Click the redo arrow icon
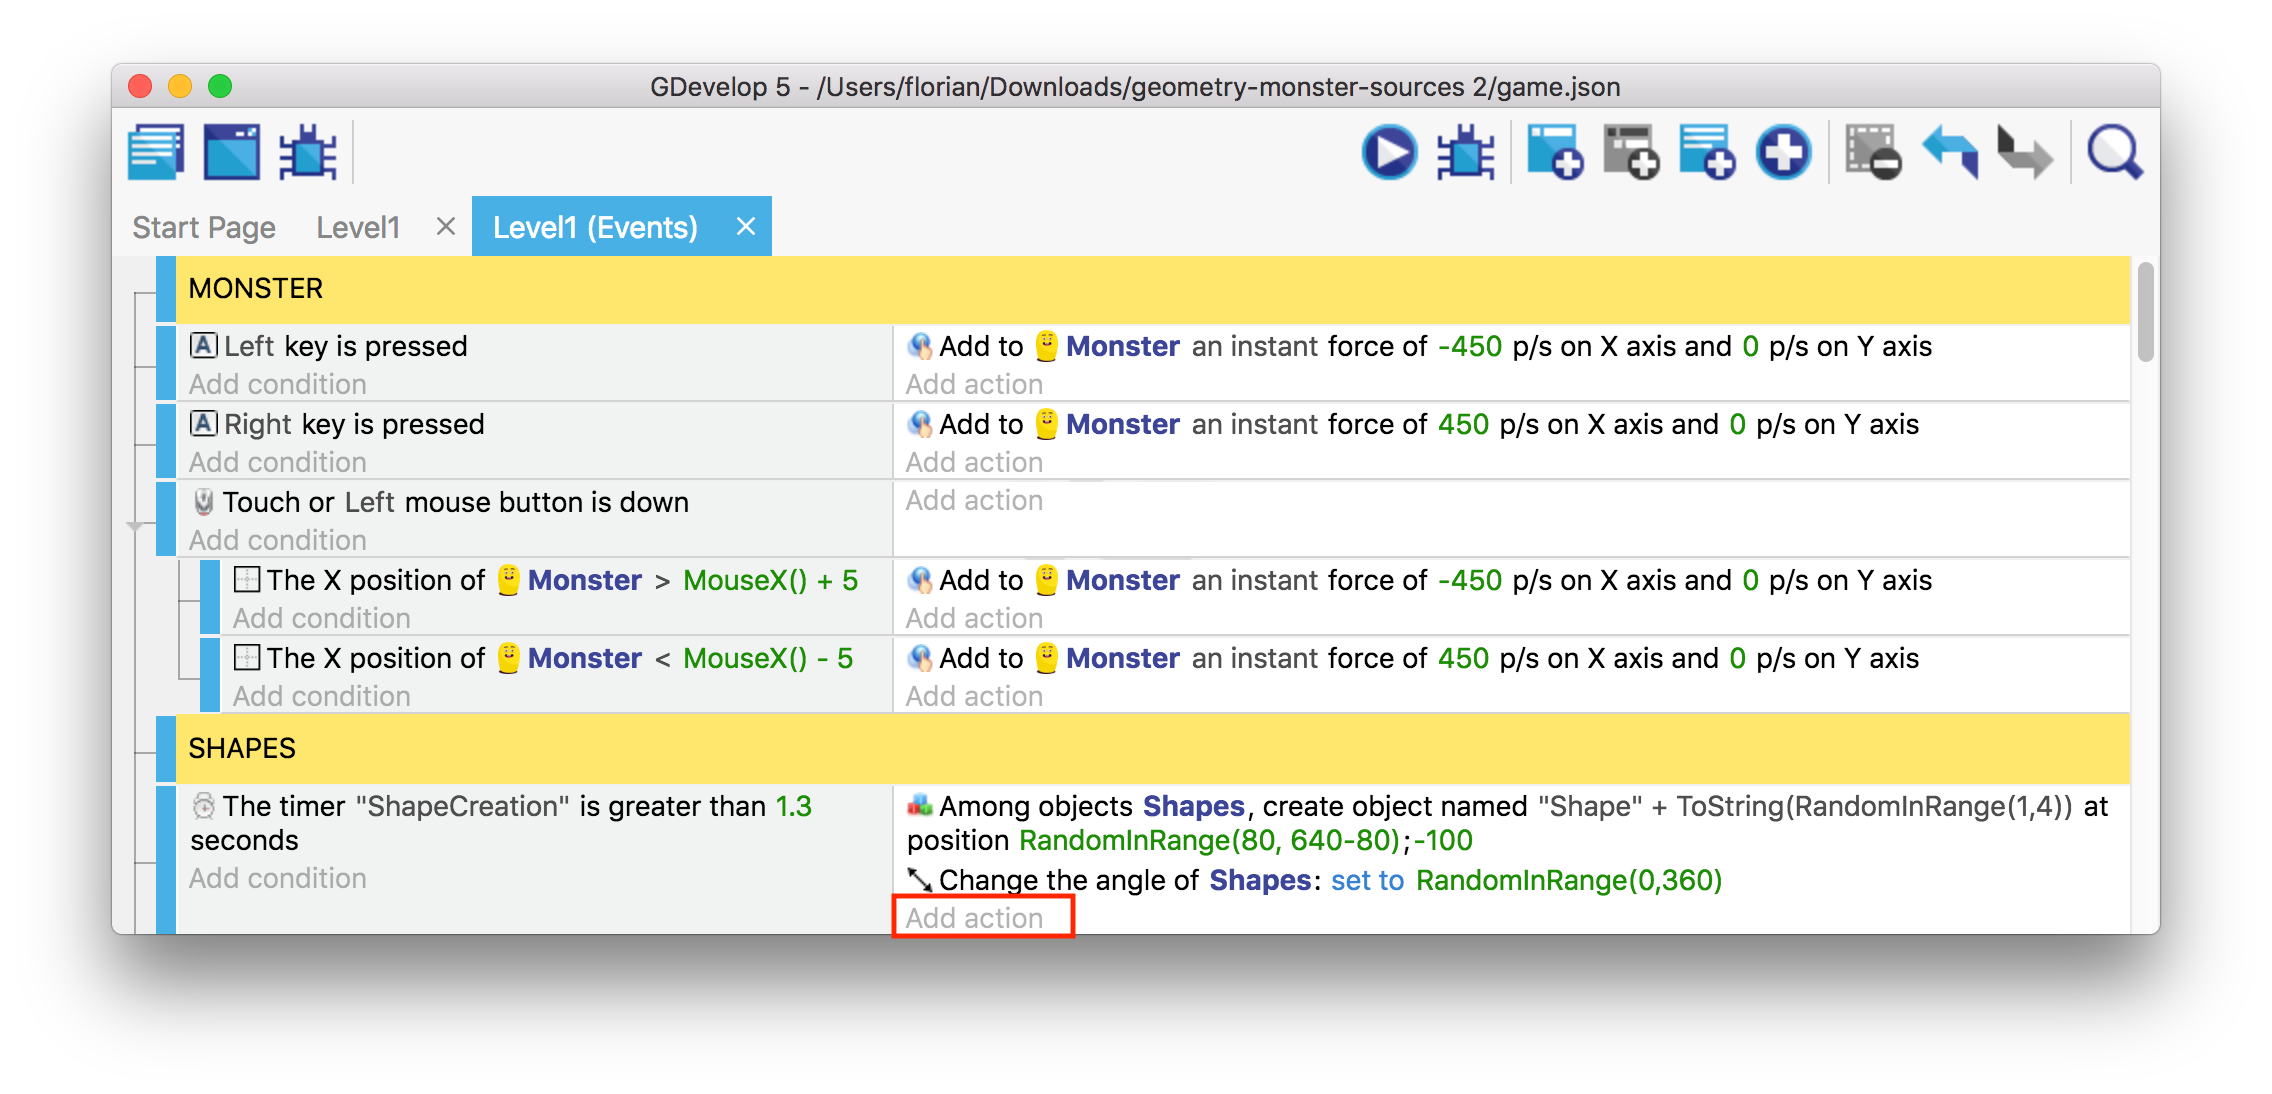 (2024, 153)
